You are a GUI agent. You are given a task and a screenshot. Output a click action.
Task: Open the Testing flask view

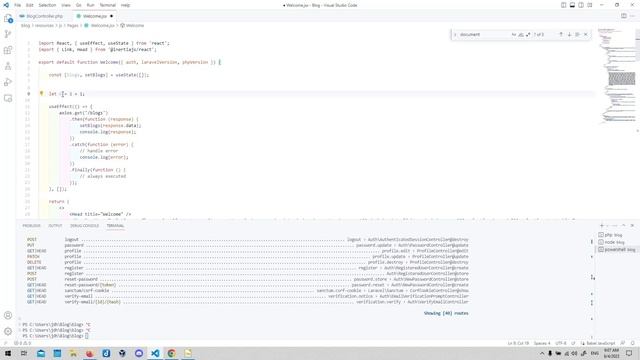(8, 66)
